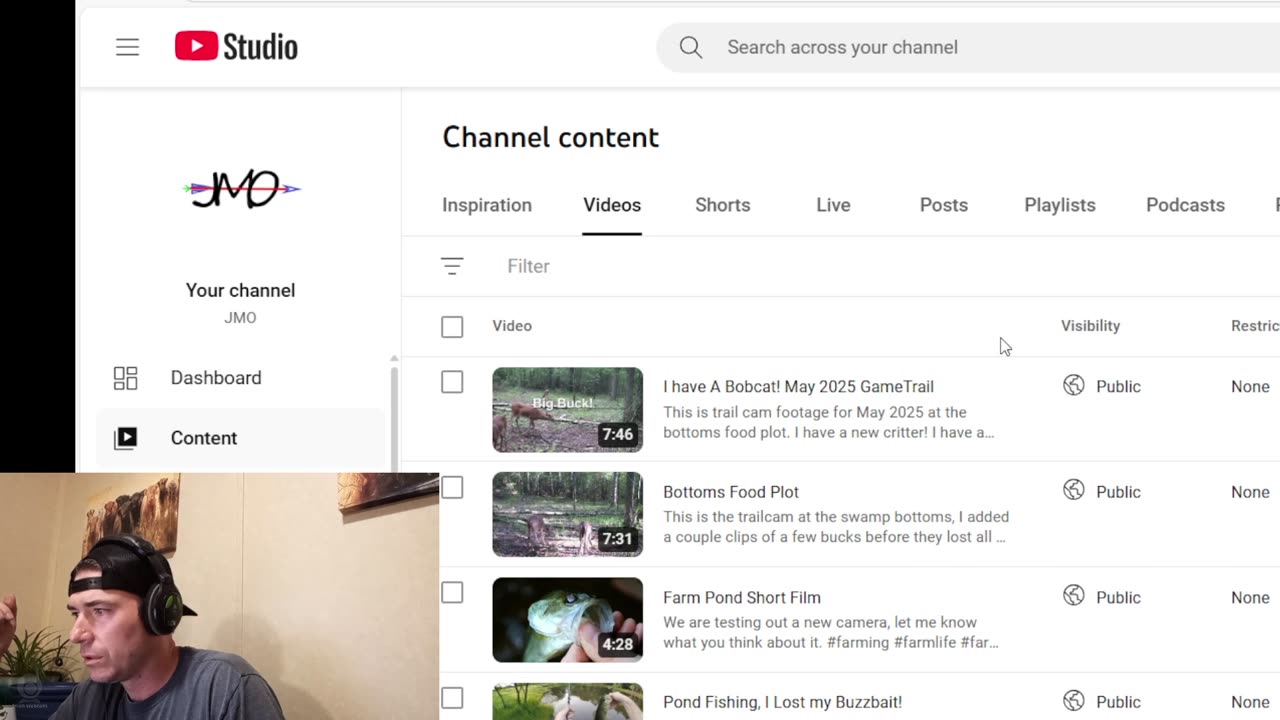Open 'Pond Fishing, I Lost my Buzzbait!' title
Viewport: 1280px width, 720px height.
point(782,702)
